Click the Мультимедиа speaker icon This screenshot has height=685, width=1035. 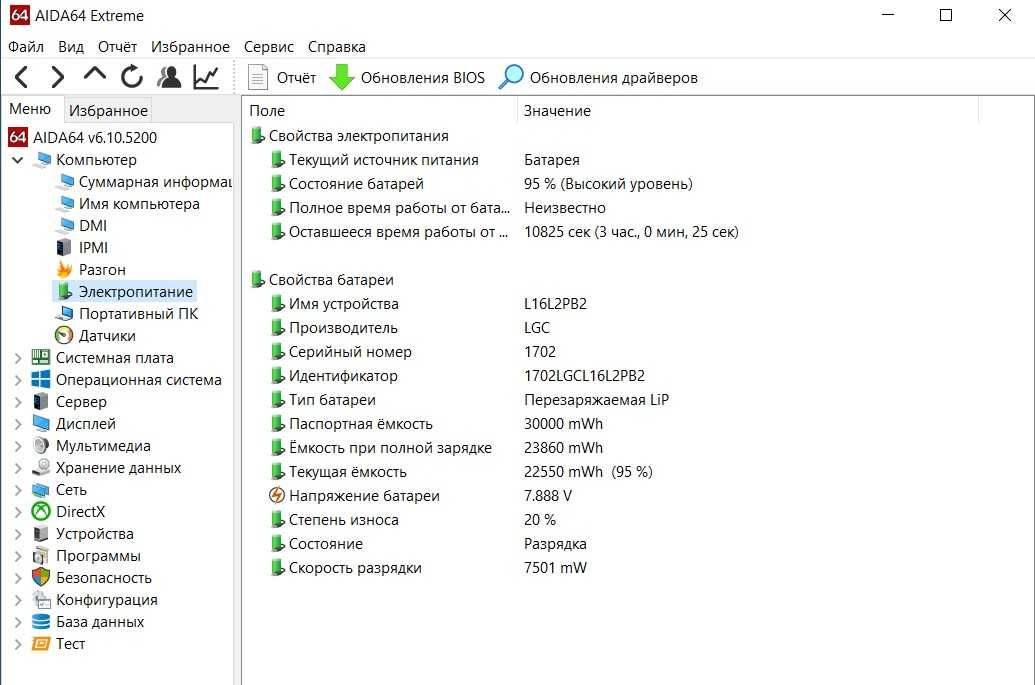point(41,445)
